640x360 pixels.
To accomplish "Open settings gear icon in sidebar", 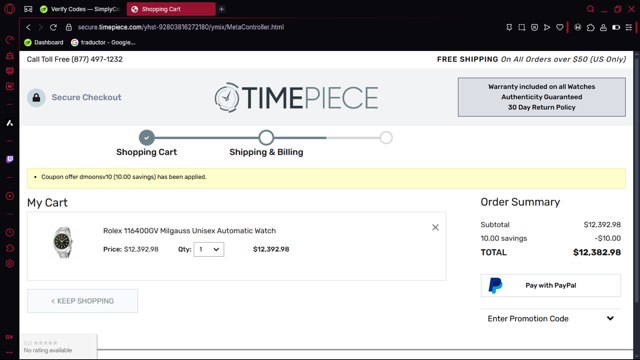I will 9,264.
